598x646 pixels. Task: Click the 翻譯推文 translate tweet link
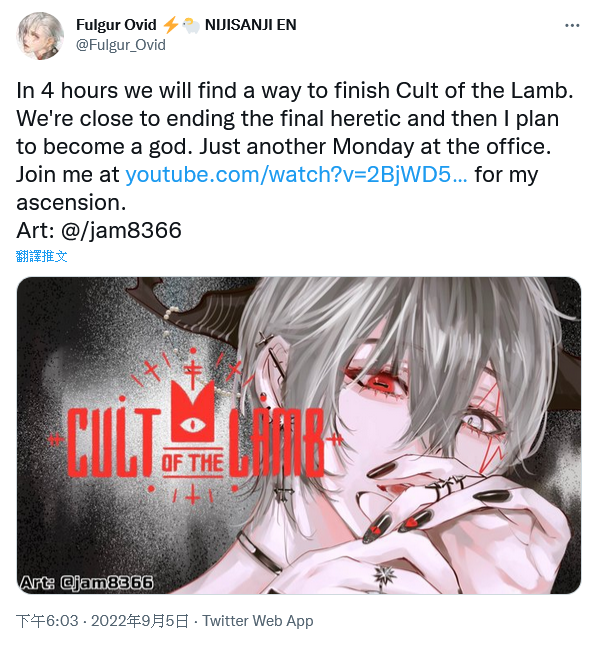42,256
